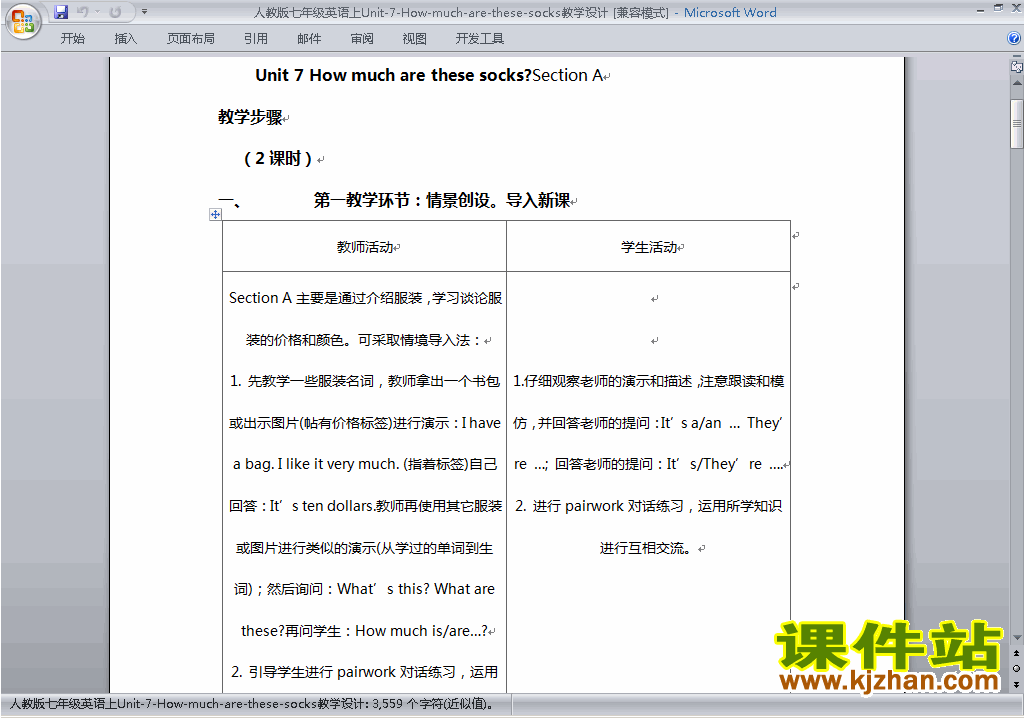Click the heading '第一教学环节：情景创设。导入新课'
Screen dimensions: 1024x718
click(442, 200)
